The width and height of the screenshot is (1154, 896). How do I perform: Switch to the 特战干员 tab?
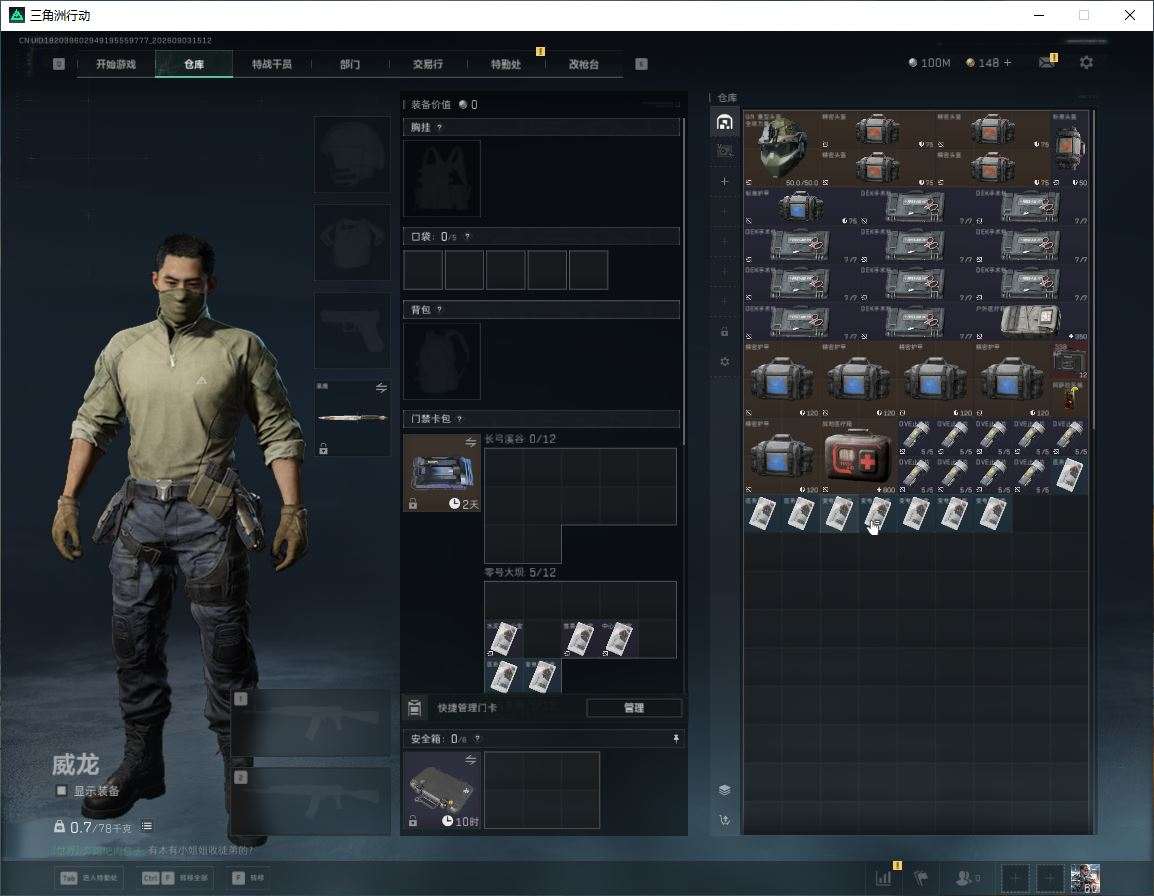272,64
